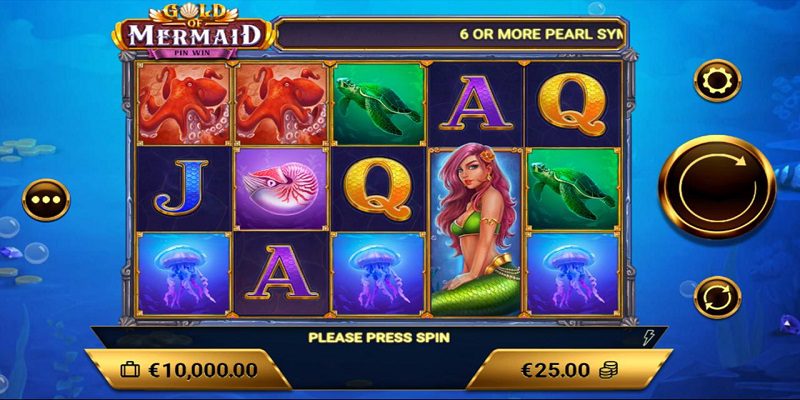This screenshot has width=800, height=400.
Task: Click the green turtle in top row
Action: [379, 104]
